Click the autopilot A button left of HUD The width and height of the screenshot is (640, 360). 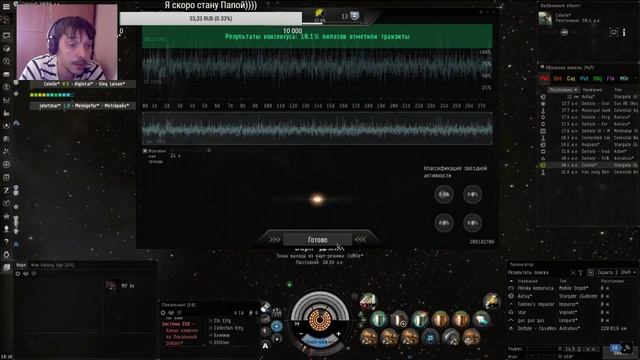[266, 346]
